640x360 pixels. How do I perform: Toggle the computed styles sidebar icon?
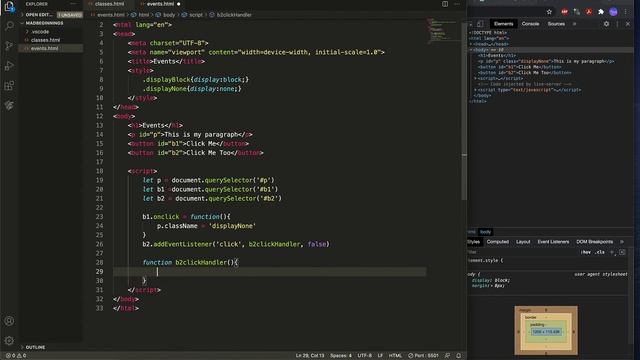tap(622, 252)
